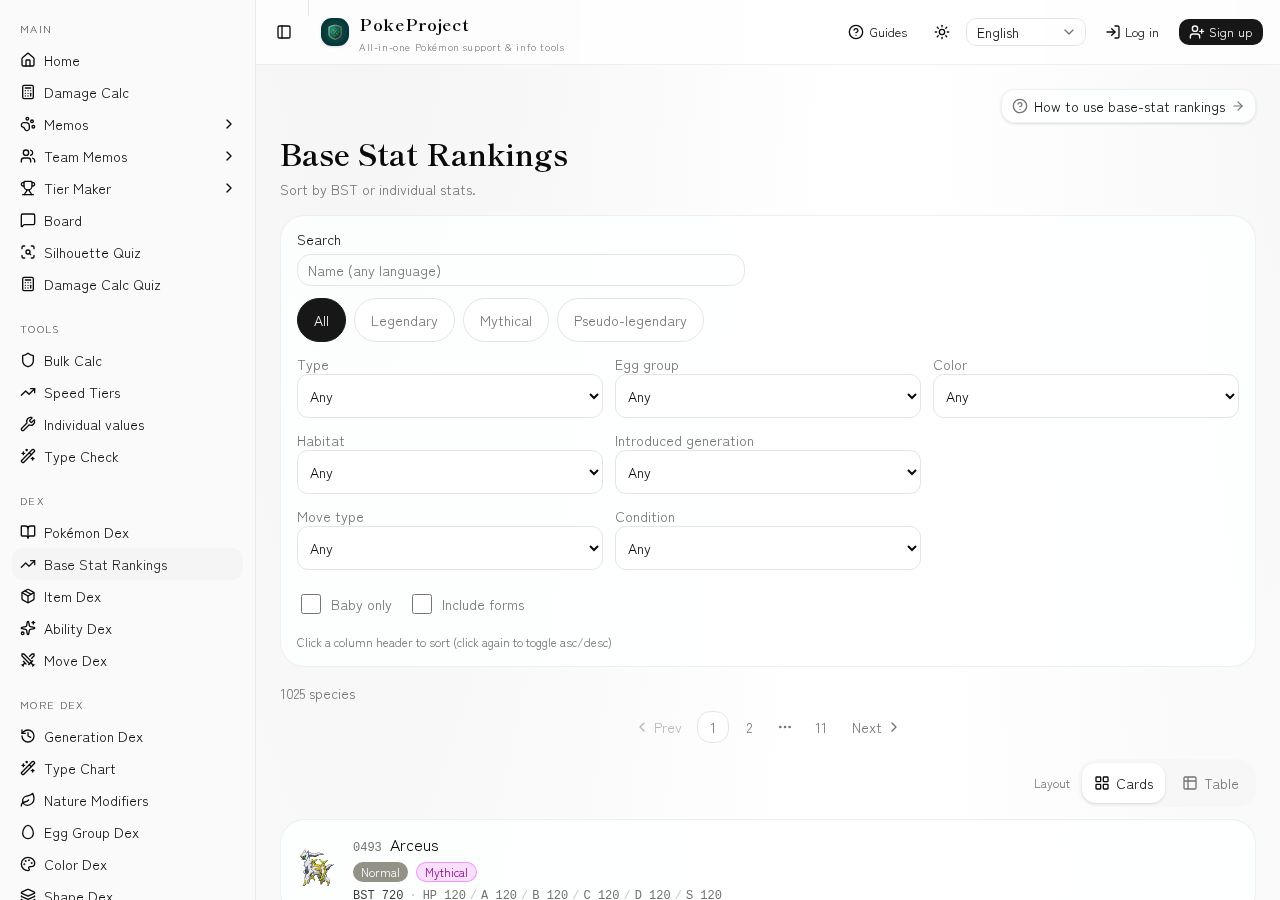The image size is (1280, 900).
Task: Click the Tier Maker trophy icon
Action: [x=28, y=188]
